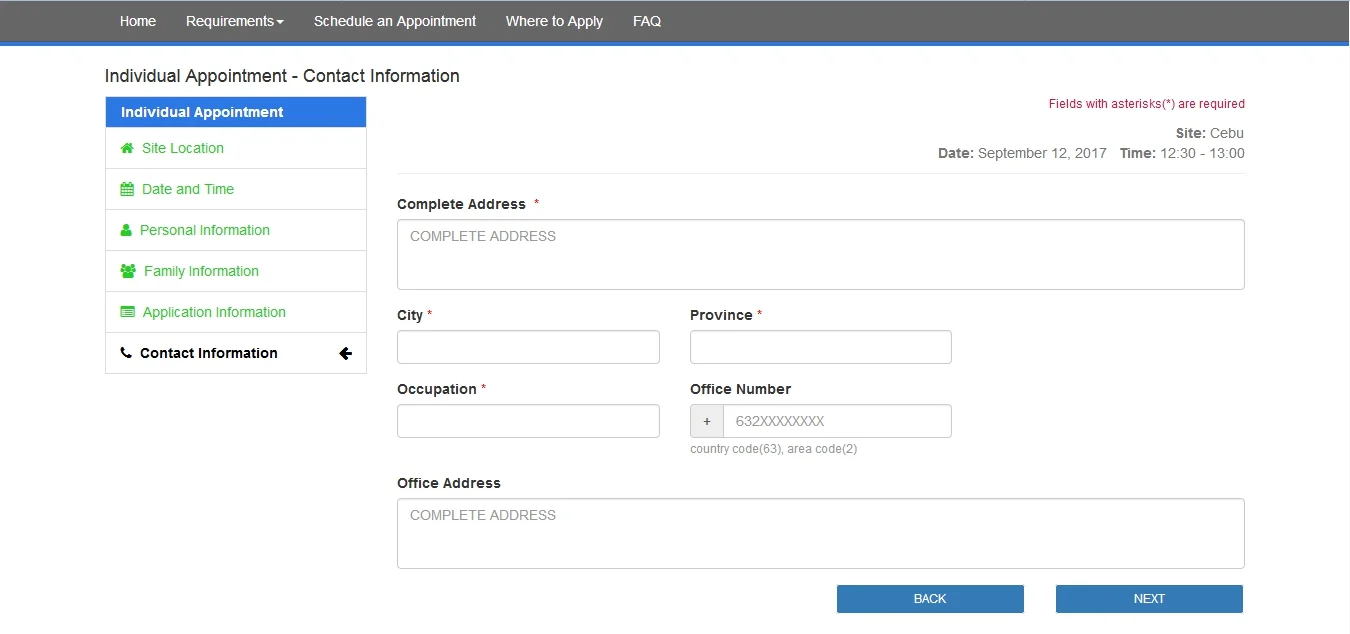Image resolution: width=1350 pixels, height=634 pixels.
Task: Click the home icon beside Site Location
Action: point(127,148)
